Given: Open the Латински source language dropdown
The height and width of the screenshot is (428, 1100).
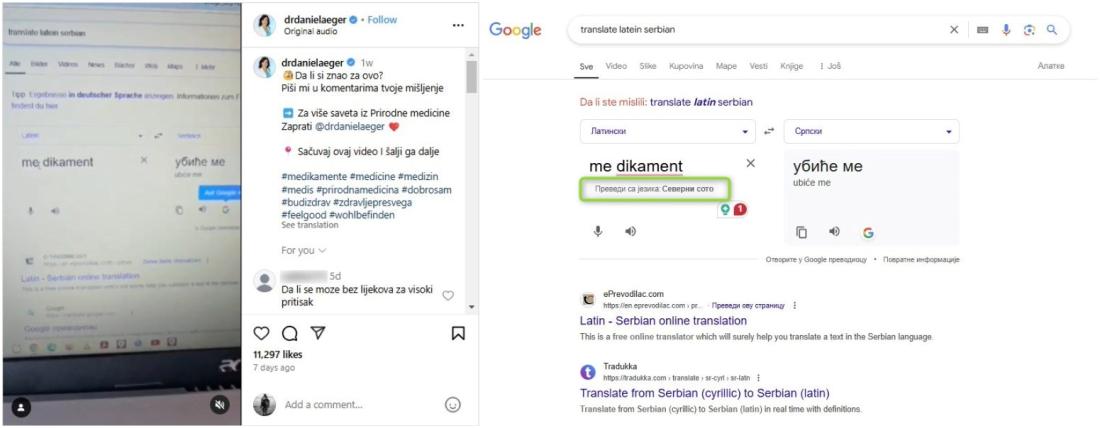Looking at the screenshot, I should point(667,131).
